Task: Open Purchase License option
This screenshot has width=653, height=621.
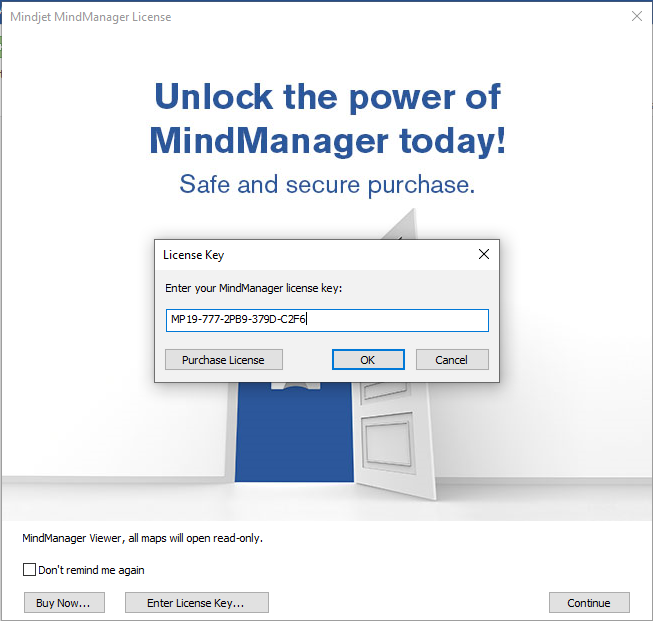Action: (224, 359)
